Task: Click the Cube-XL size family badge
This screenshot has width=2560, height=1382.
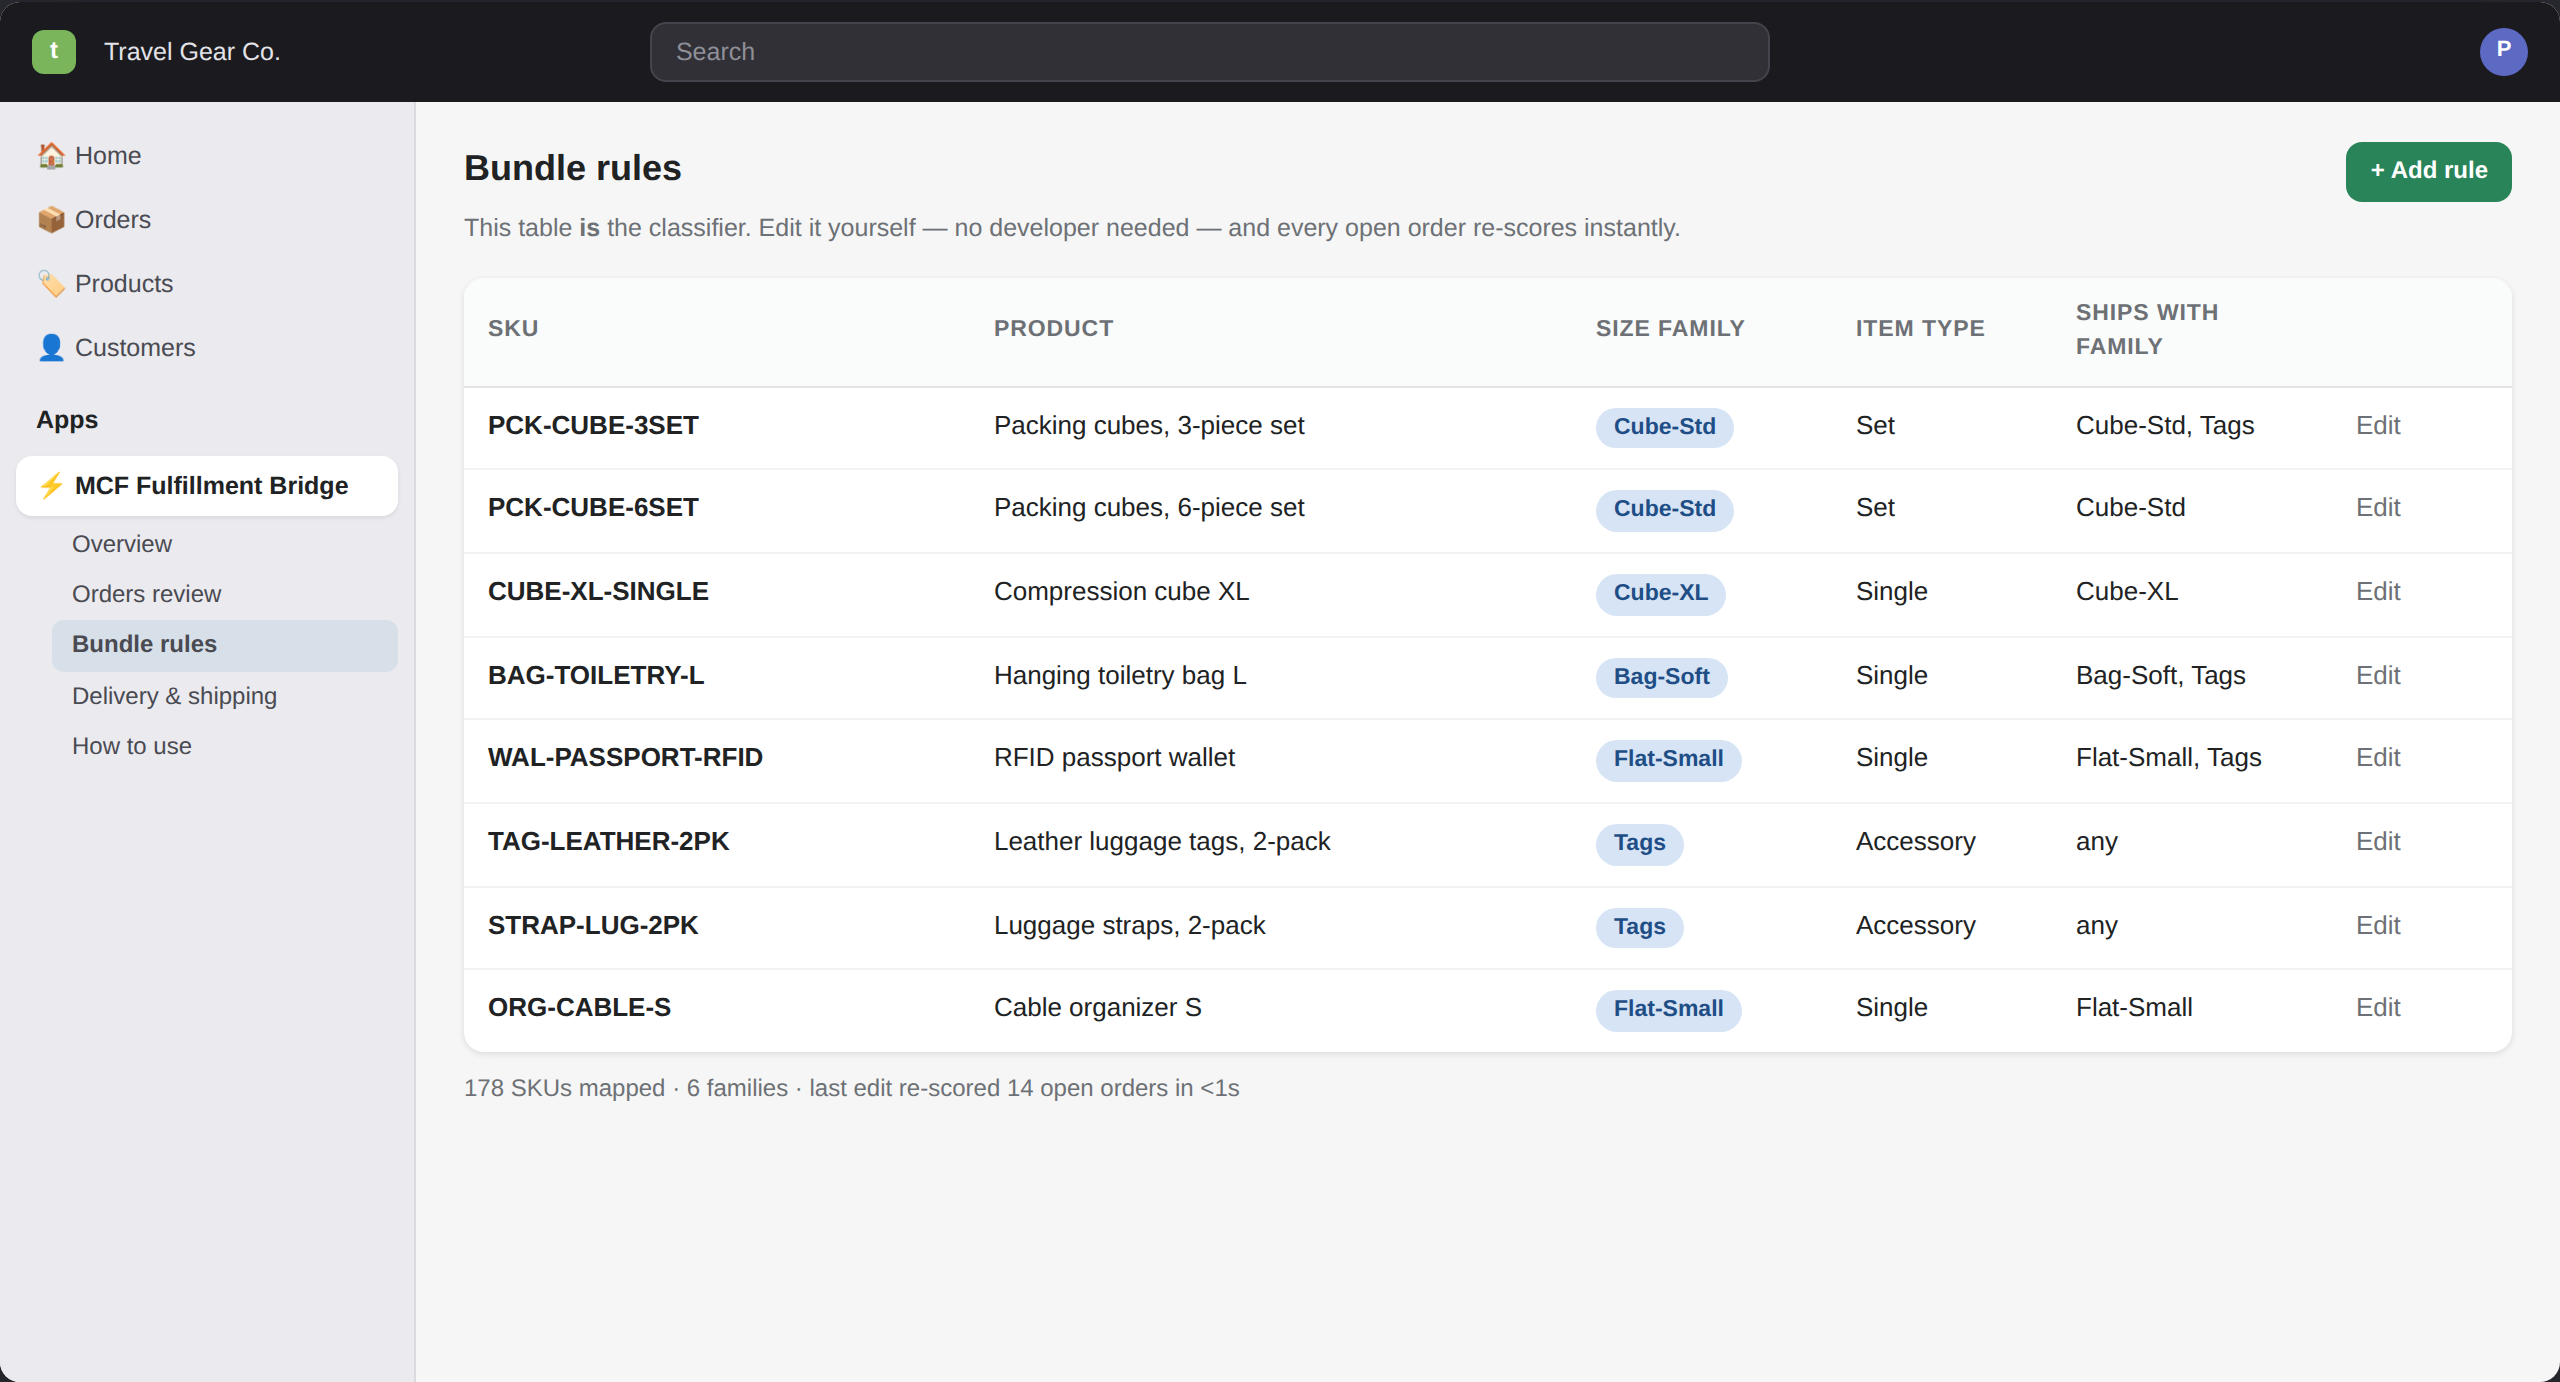Action: tap(1660, 593)
